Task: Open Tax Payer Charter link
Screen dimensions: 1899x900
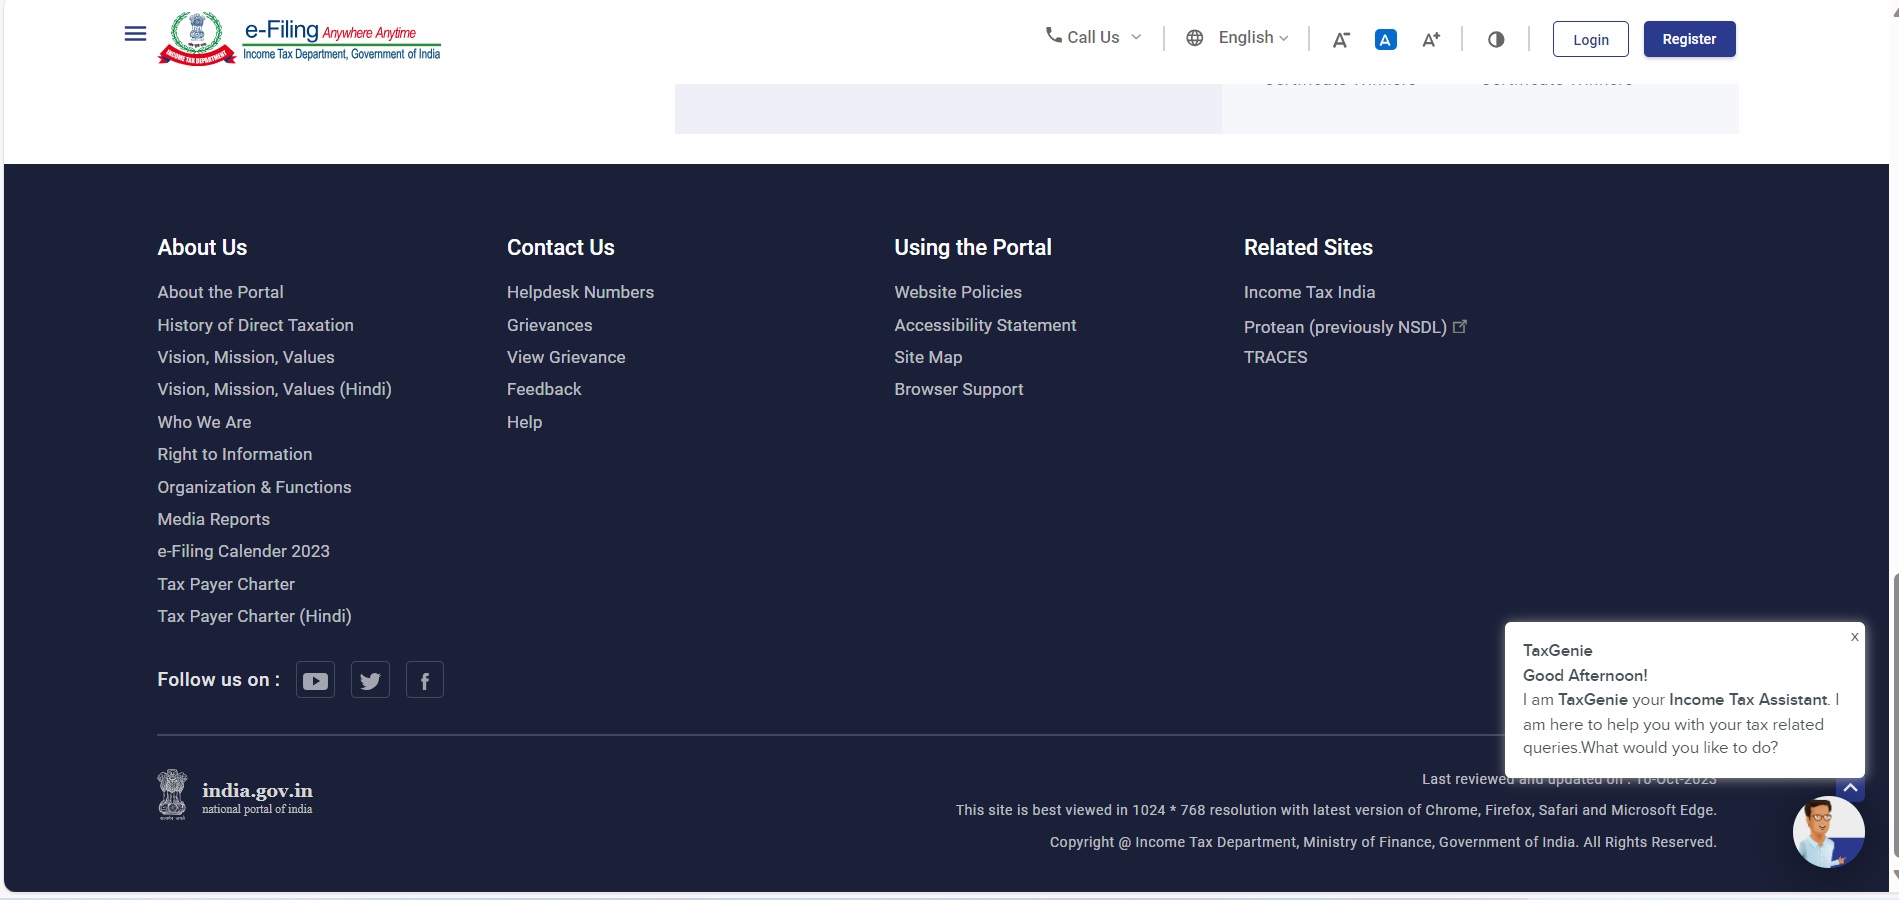Action: pyautogui.click(x=226, y=584)
